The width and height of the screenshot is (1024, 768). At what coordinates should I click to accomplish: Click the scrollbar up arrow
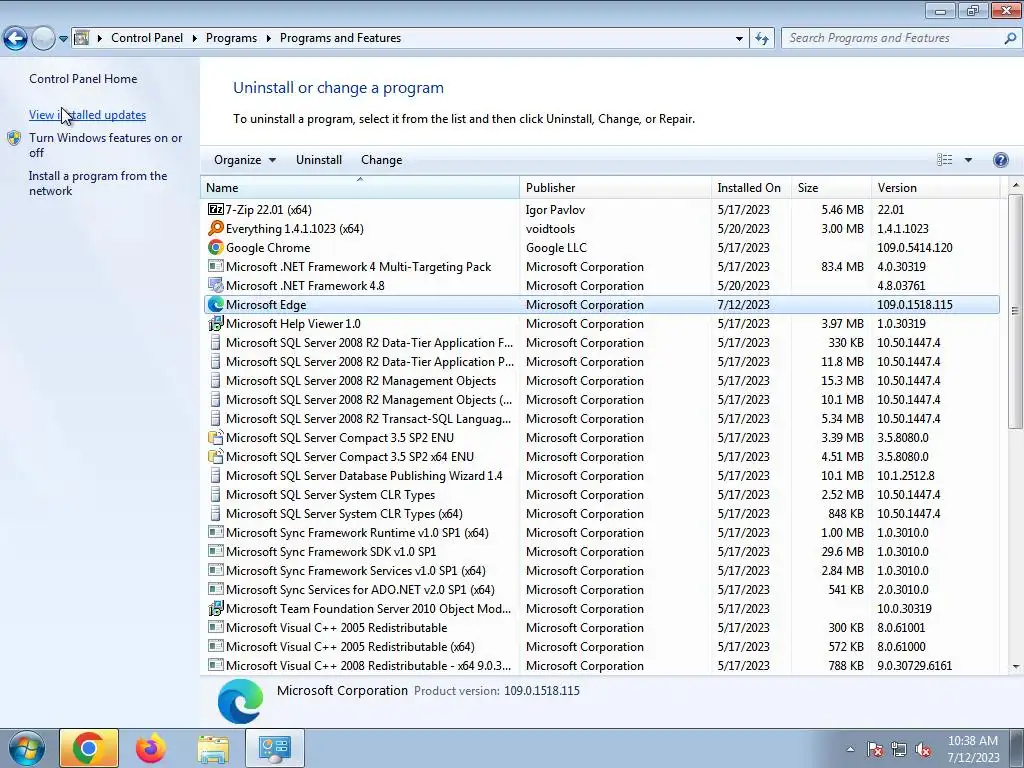[x=1016, y=185]
